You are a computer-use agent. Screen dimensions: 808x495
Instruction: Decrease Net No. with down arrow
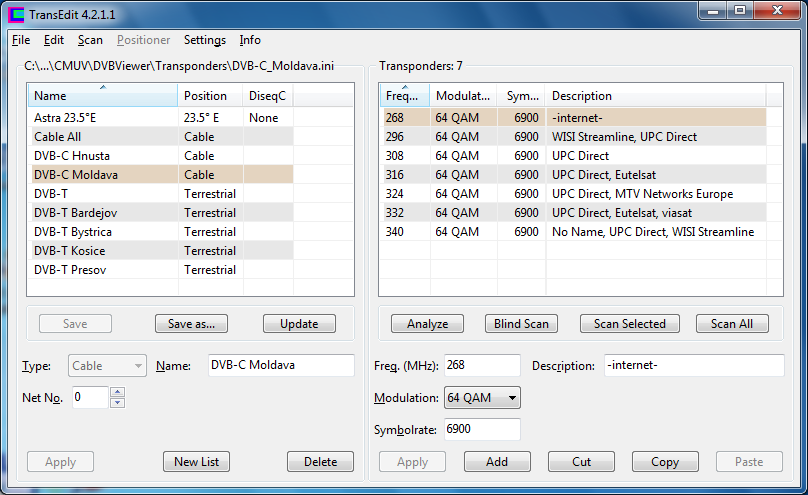tap(117, 403)
